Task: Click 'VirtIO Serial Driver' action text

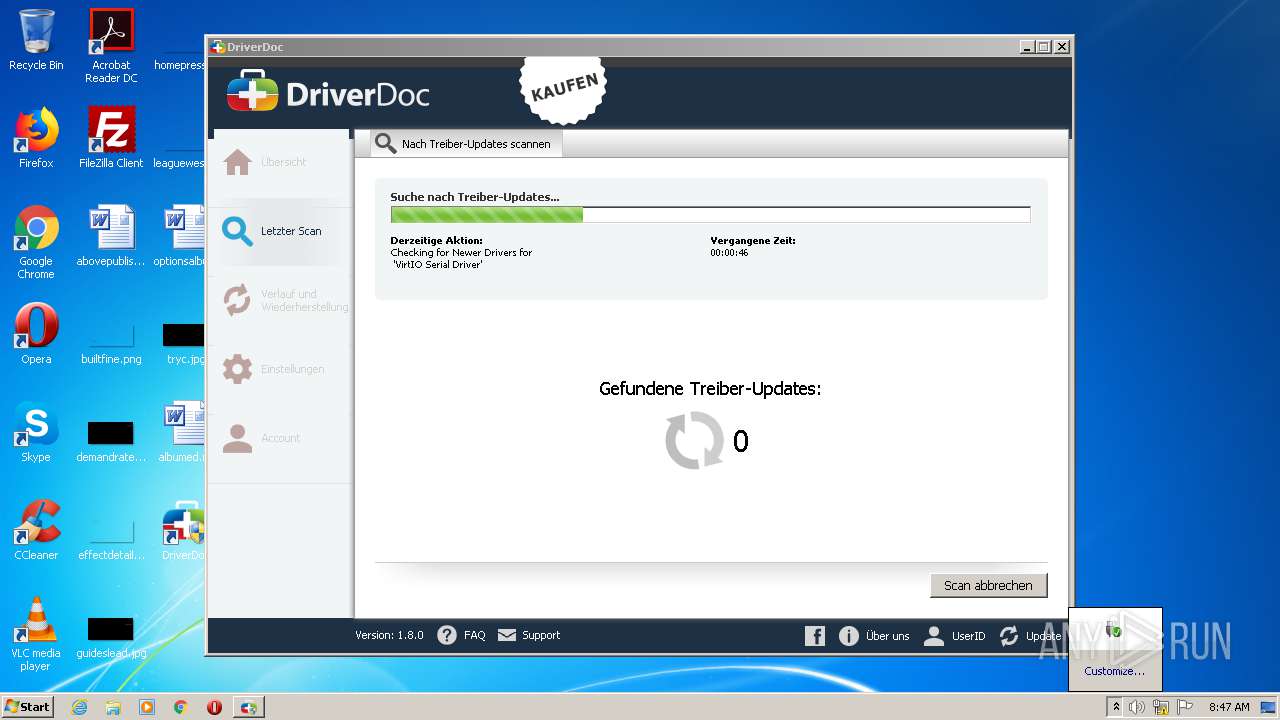Action: [438, 265]
